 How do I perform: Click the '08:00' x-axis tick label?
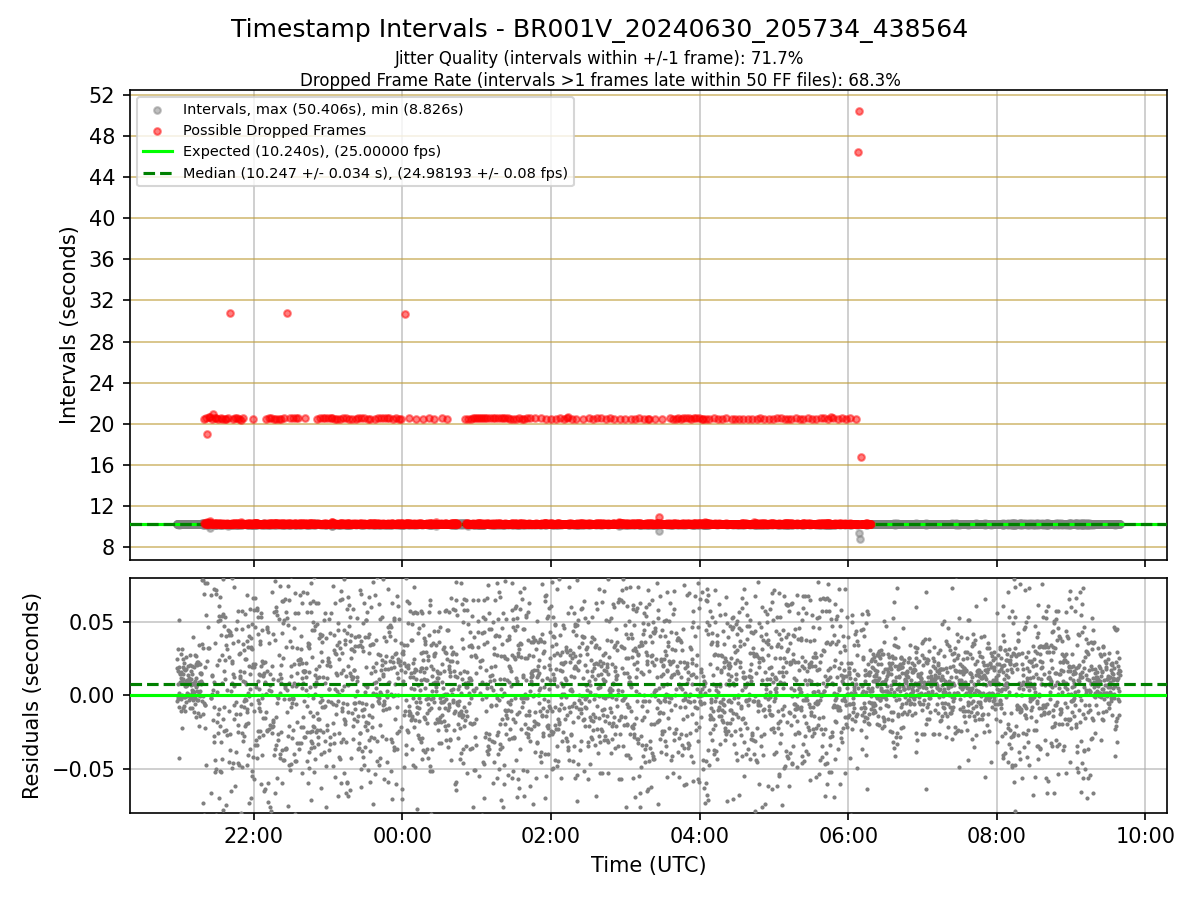click(997, 834)
